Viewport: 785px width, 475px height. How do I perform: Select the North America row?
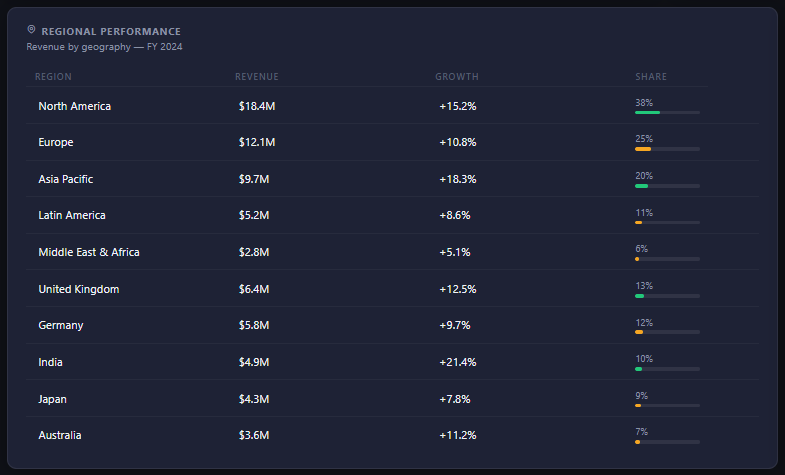click(x=392, y=106)
